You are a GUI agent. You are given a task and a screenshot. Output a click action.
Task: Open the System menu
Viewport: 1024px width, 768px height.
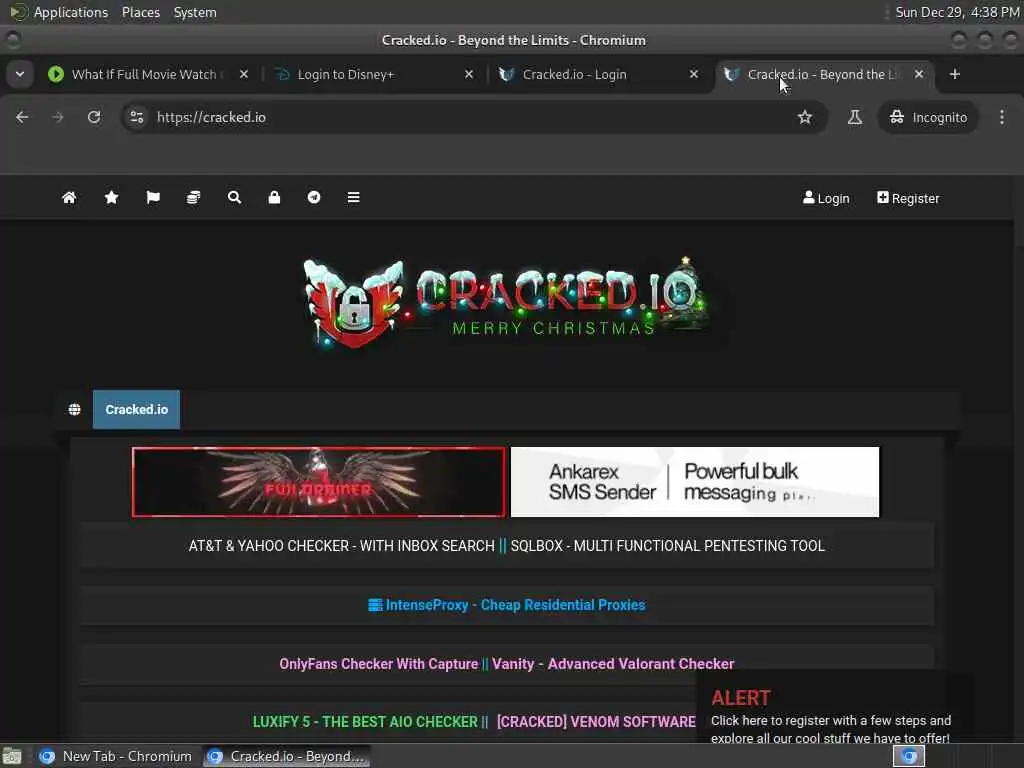click(x=195, y=12)
